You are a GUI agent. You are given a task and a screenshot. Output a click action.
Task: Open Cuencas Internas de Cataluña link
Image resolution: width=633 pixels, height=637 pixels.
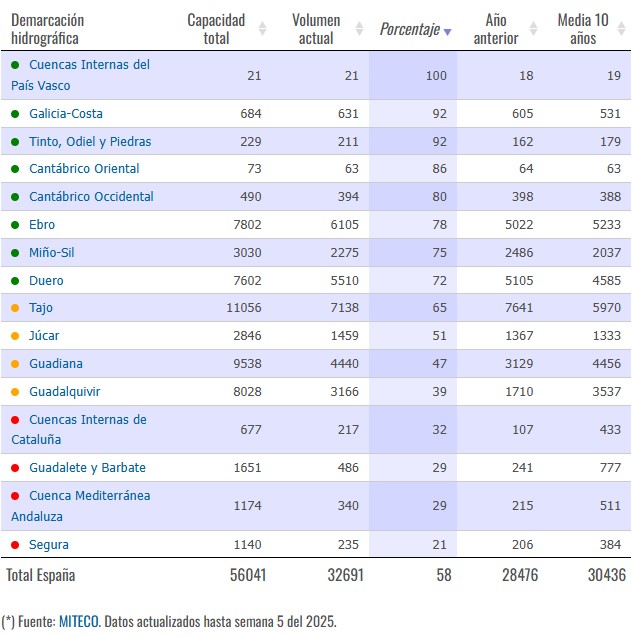point(79,429)
